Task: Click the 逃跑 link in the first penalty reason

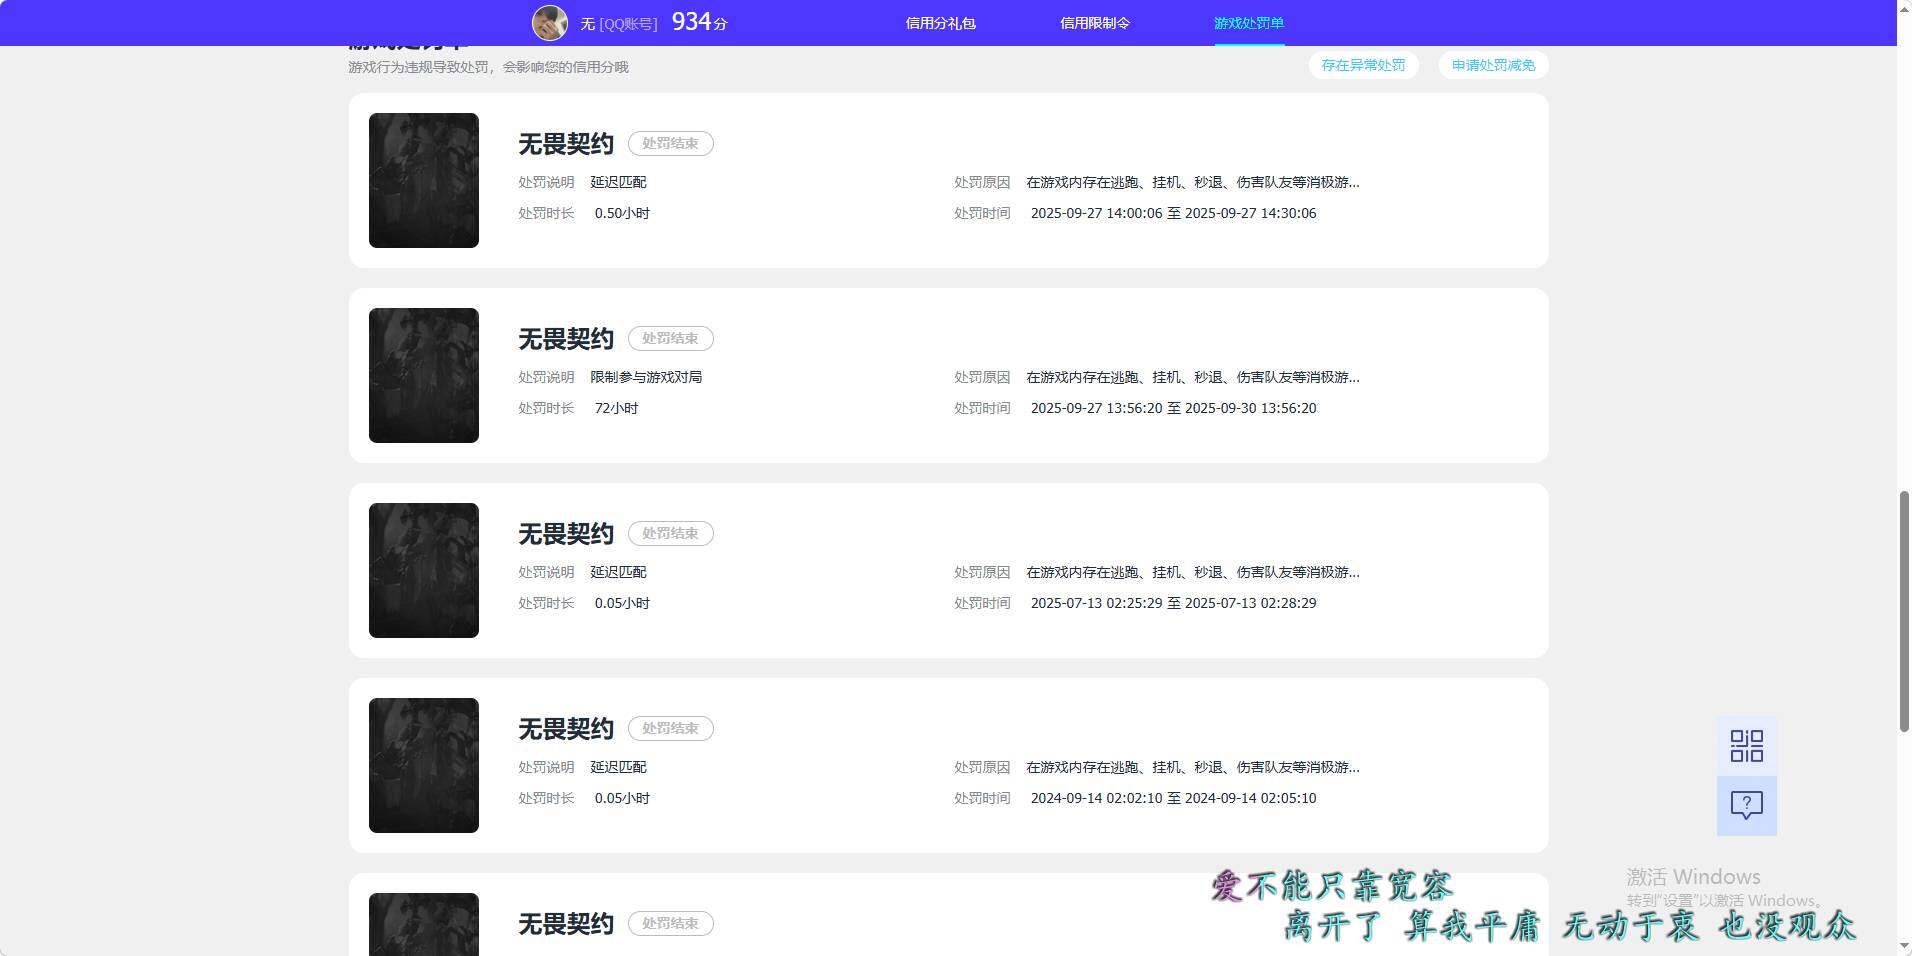Action: coord(1125,182)
